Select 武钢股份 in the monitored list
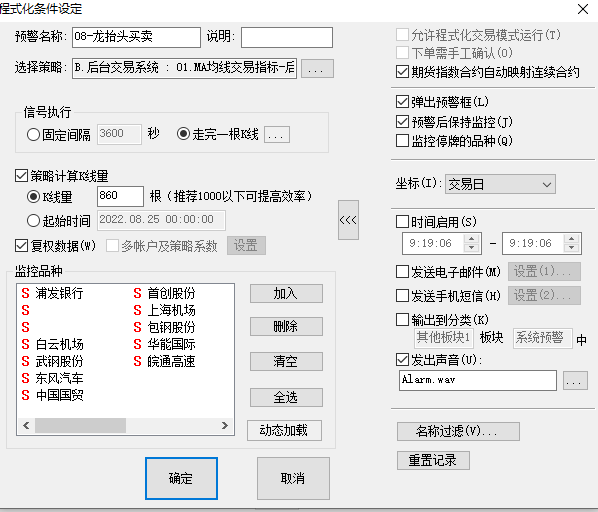Viewport: 598px width, 512px height. tap(59, 361)
